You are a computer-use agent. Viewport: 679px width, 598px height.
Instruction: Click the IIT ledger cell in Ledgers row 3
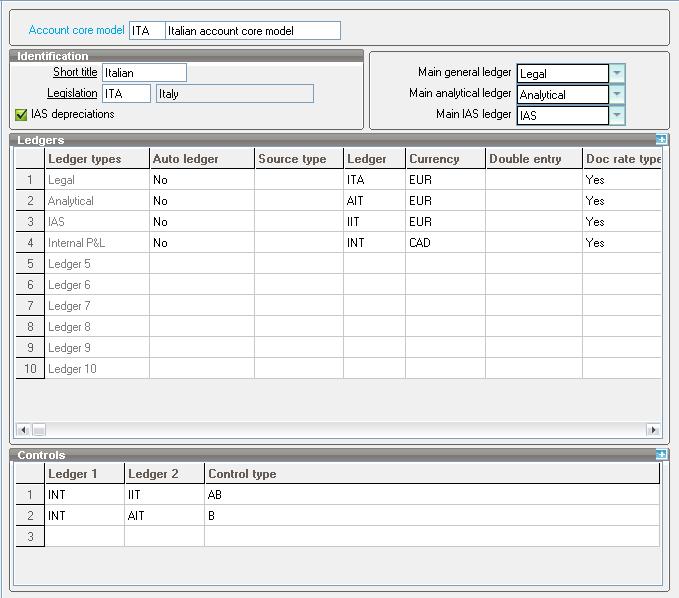pyautogui.click(x=374, y=222)
